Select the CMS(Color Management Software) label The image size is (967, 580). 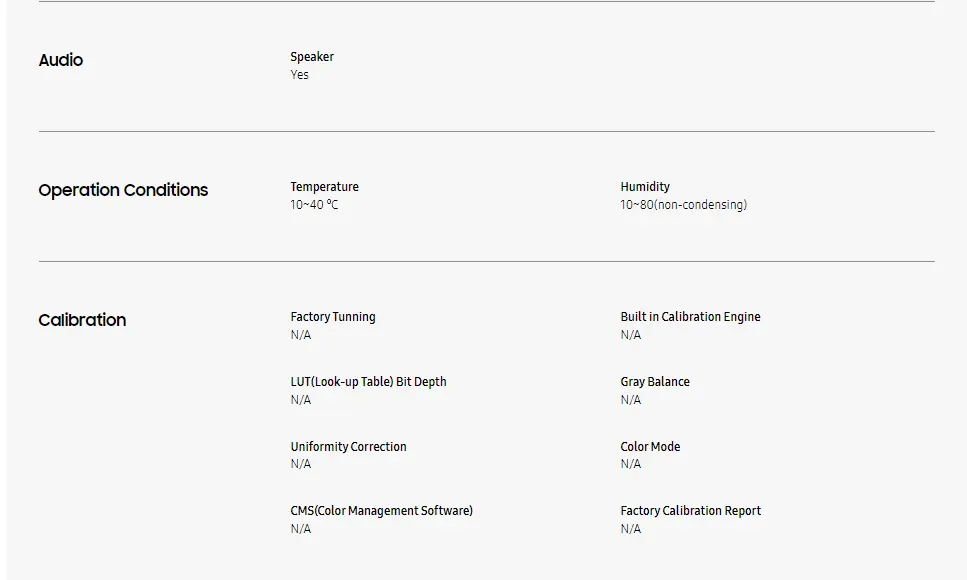click(x=381, y=511)
